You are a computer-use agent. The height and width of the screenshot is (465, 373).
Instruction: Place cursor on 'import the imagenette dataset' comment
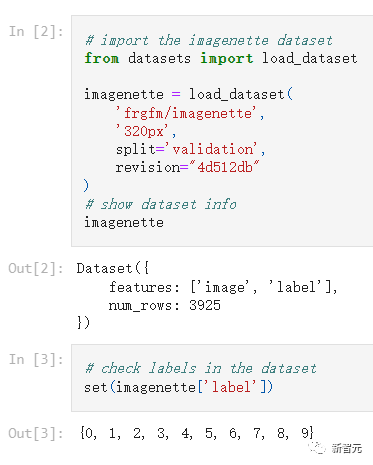209,40
